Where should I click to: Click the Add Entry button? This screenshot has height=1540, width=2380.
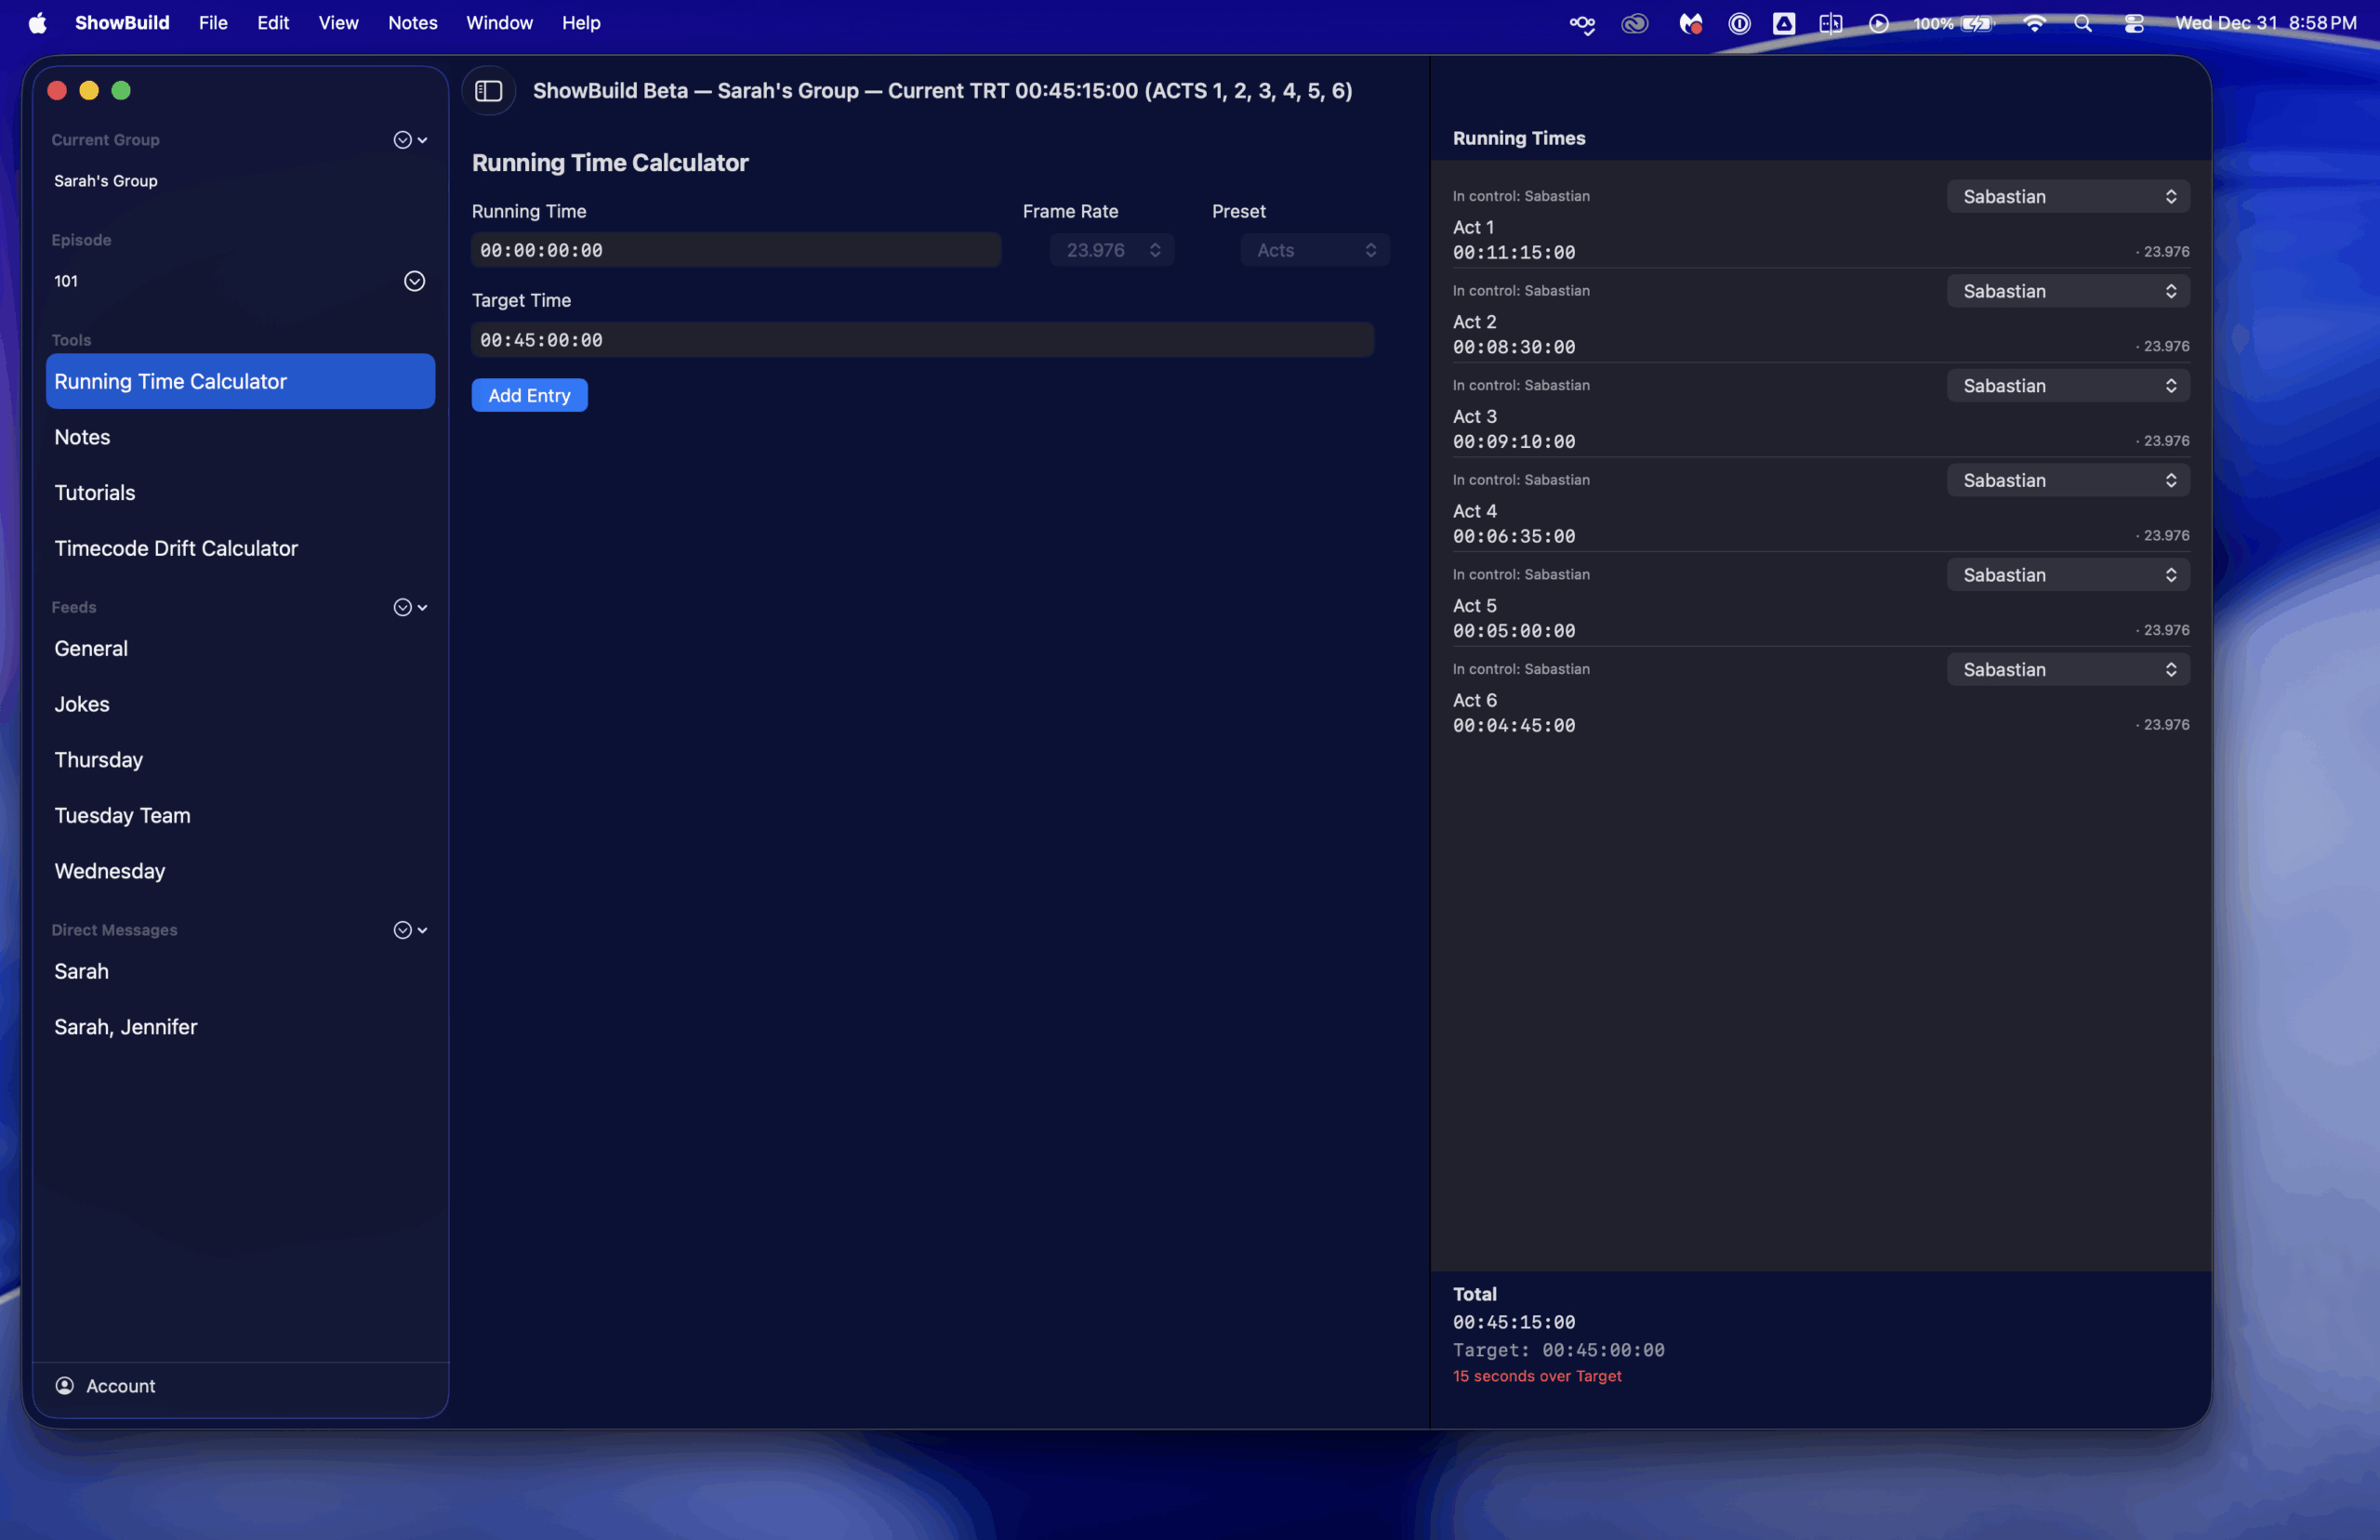(x=529, y=395)
